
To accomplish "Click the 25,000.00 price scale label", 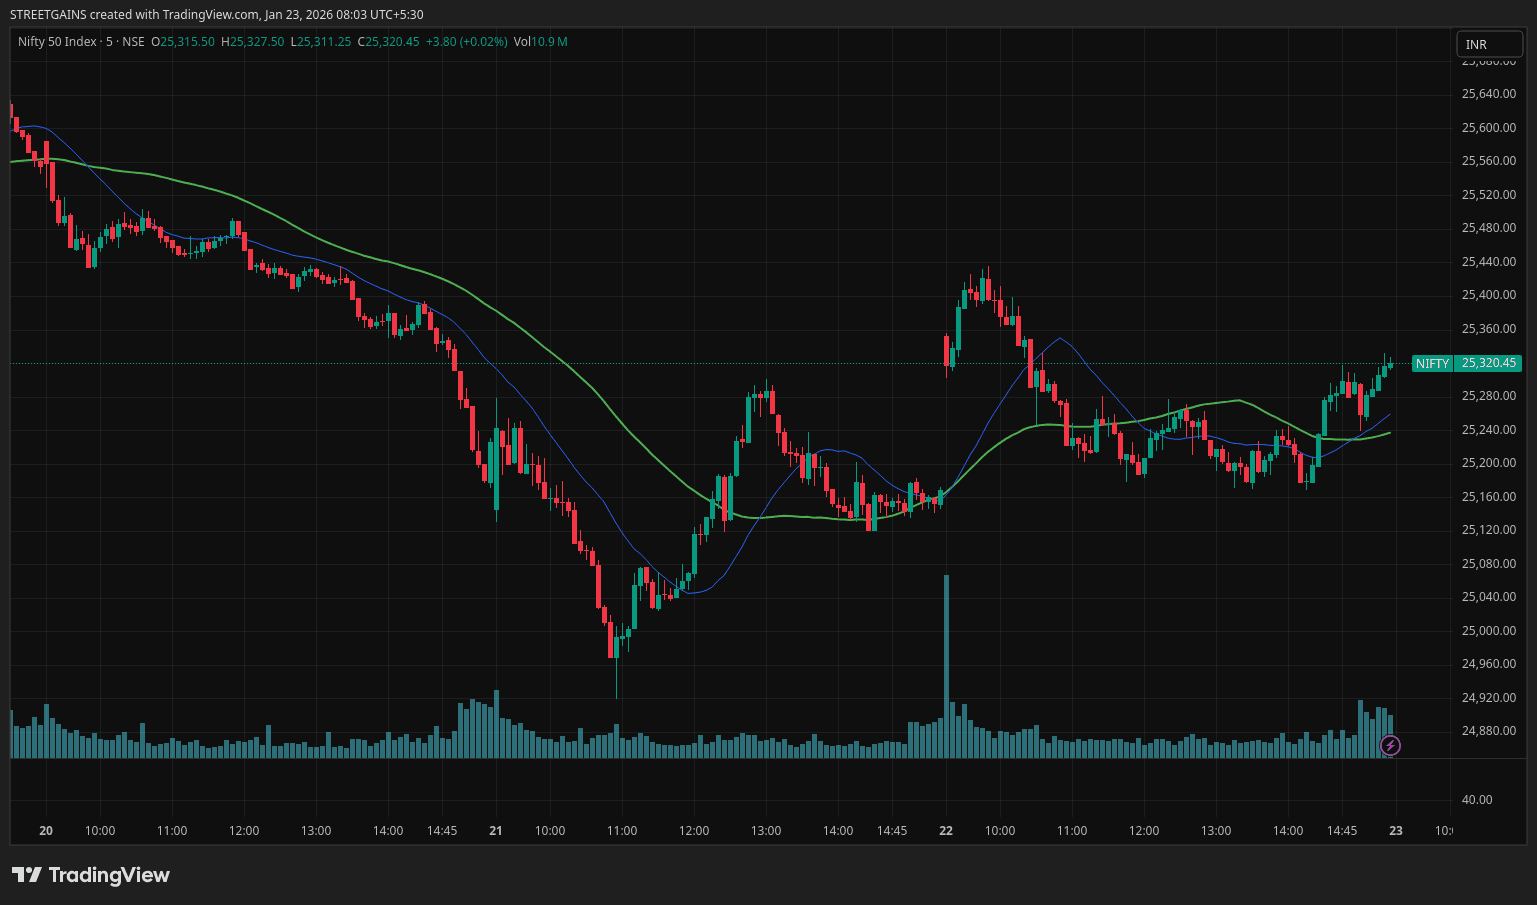I will [x=1488, y=630].
